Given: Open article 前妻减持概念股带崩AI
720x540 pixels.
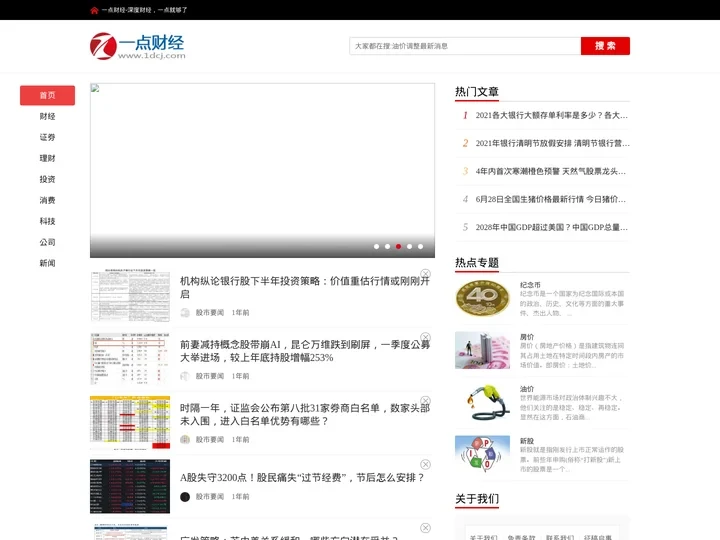Looking at the screenshot, I should pyautogui.click(x=305, y=351).
